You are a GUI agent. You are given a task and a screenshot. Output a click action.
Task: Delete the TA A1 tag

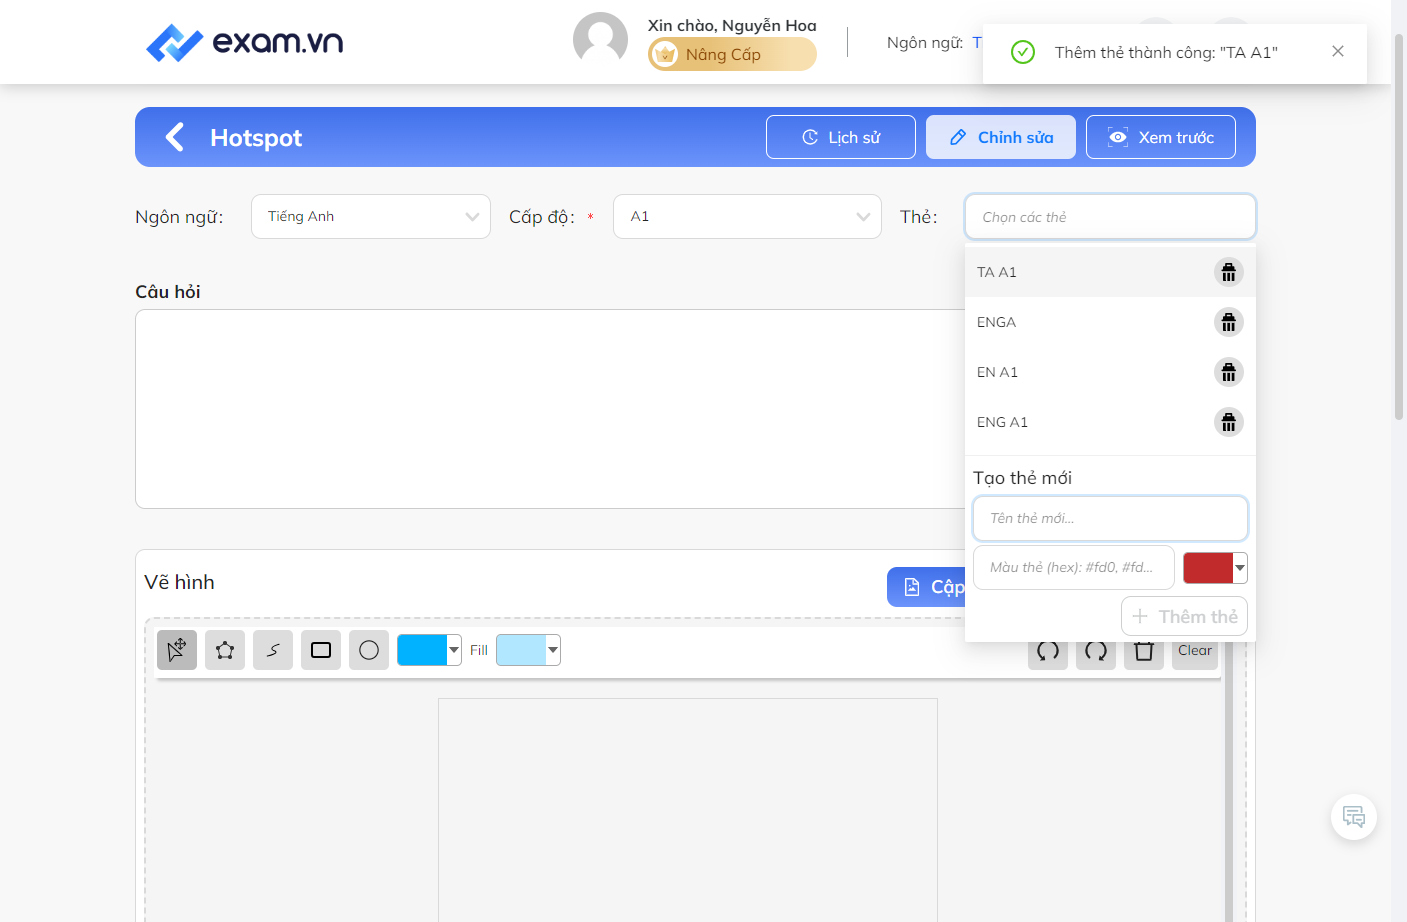pyautogui.click(x=1229, y=272)
